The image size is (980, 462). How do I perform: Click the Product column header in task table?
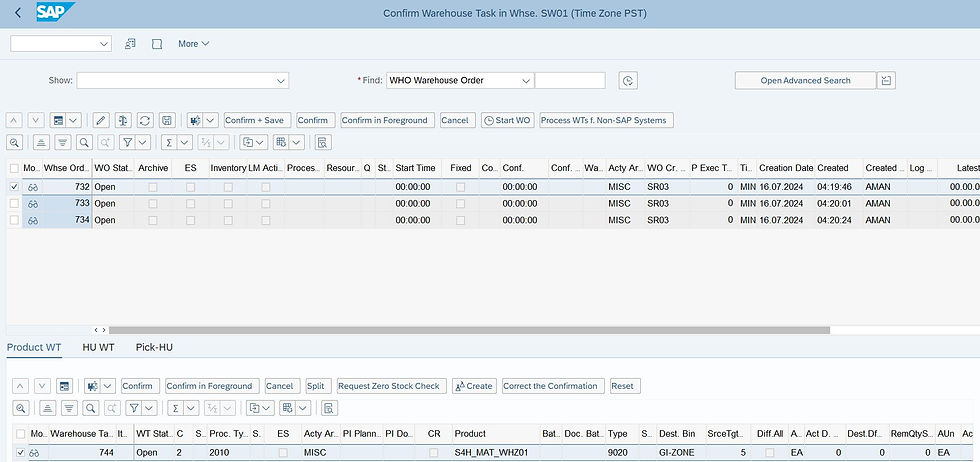[496, 433]
